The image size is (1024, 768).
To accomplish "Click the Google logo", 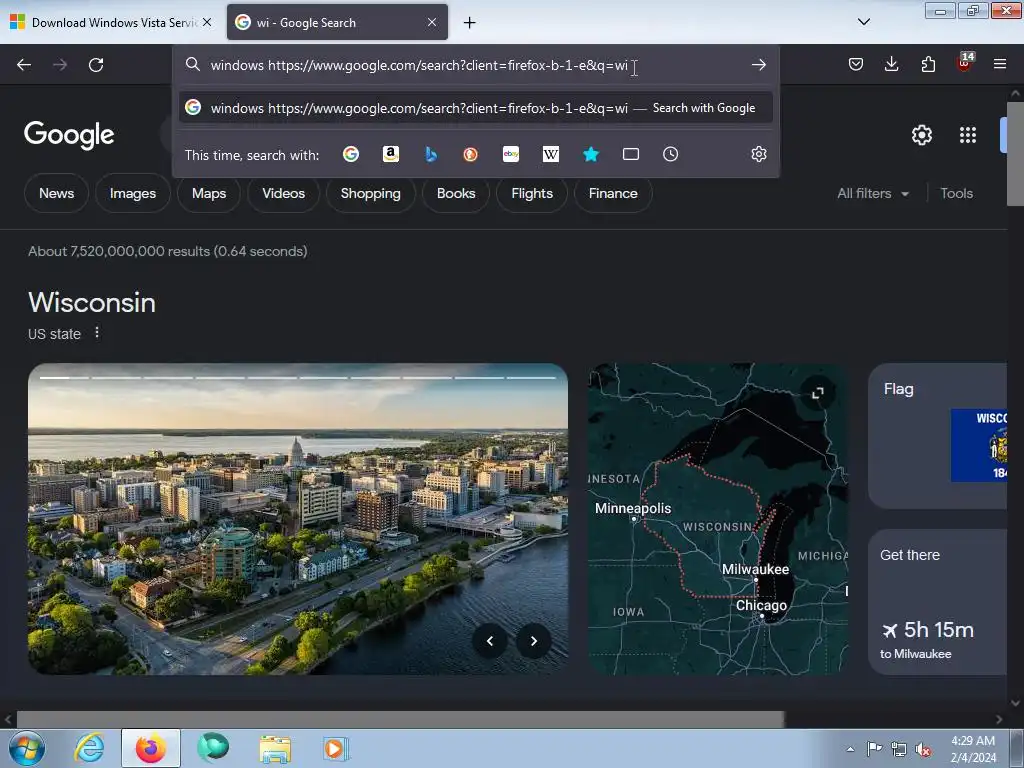I will 69,135.
